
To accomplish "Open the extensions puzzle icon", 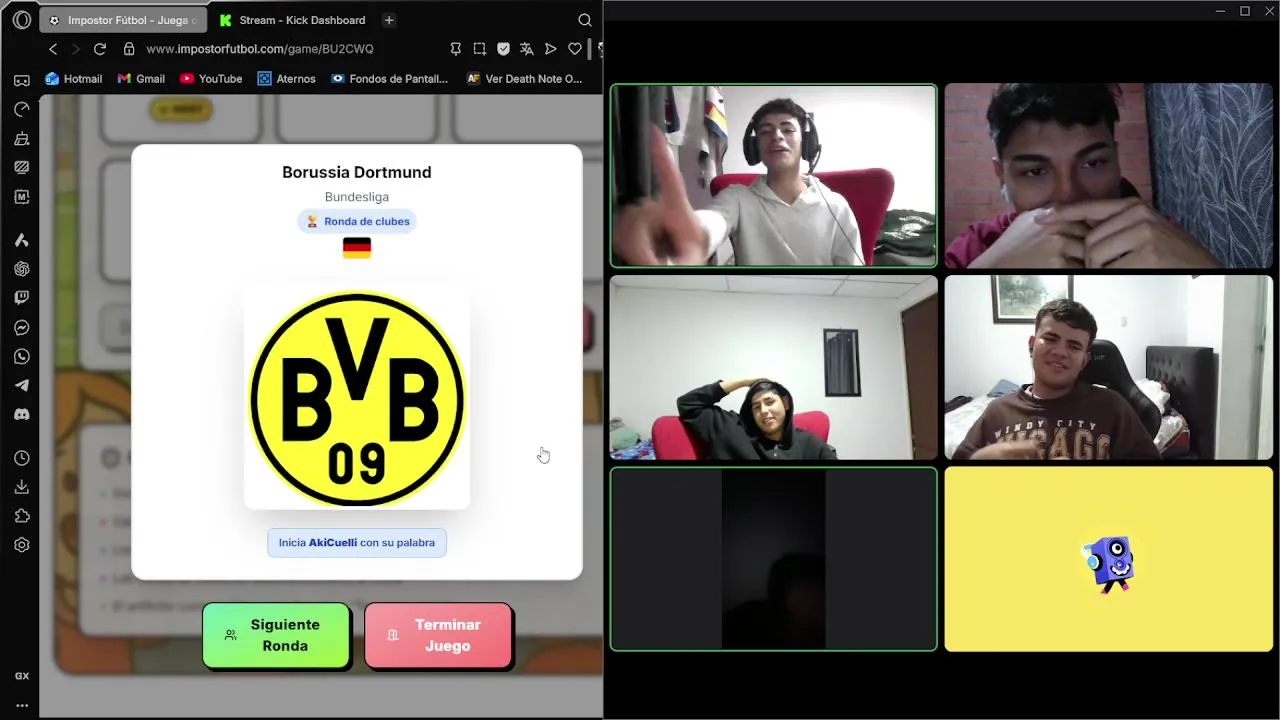I will pos(22,516).
